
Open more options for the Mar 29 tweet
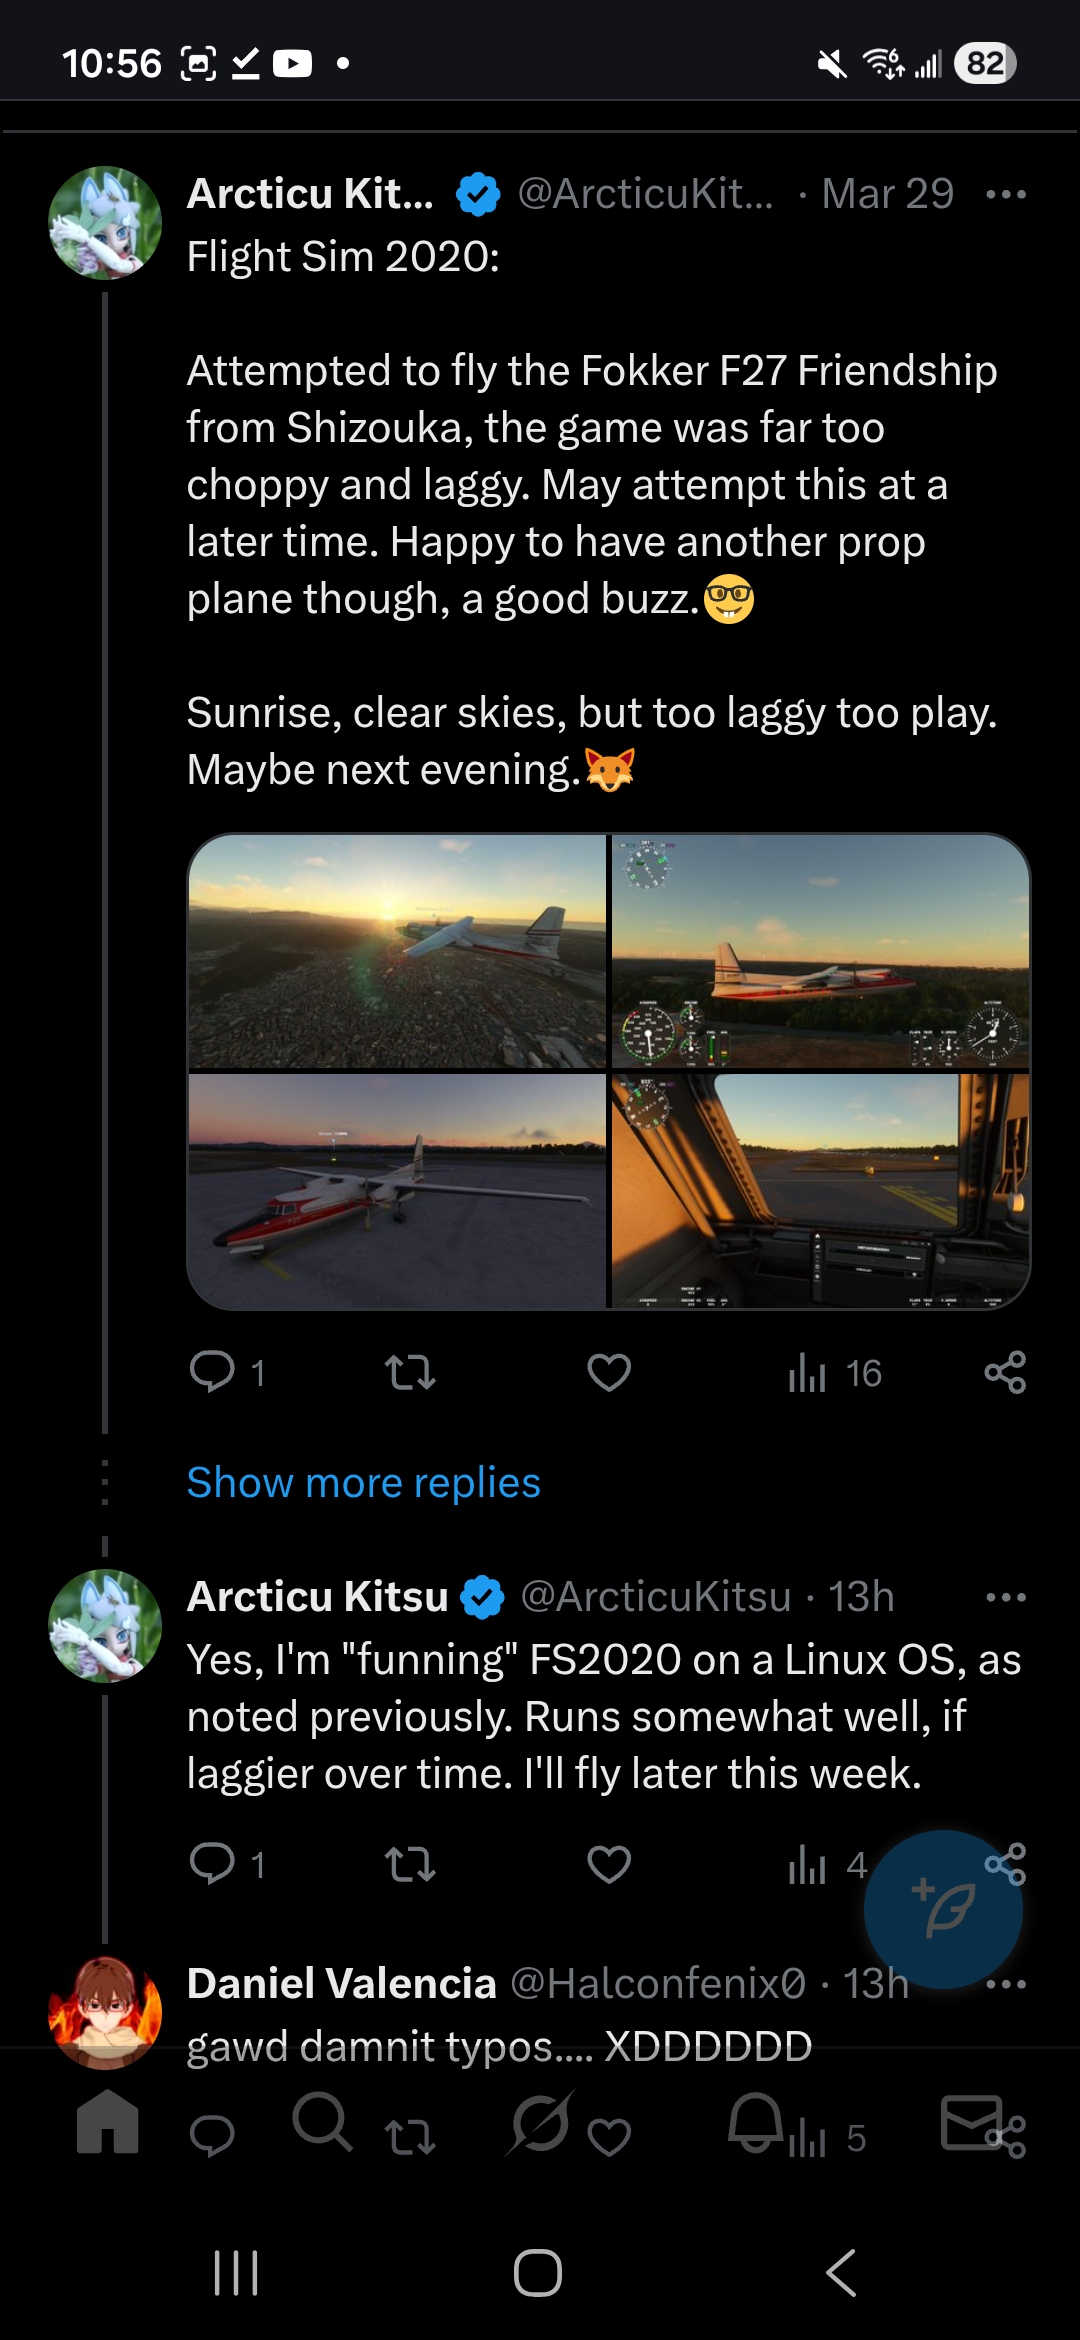click(1005, 194)
